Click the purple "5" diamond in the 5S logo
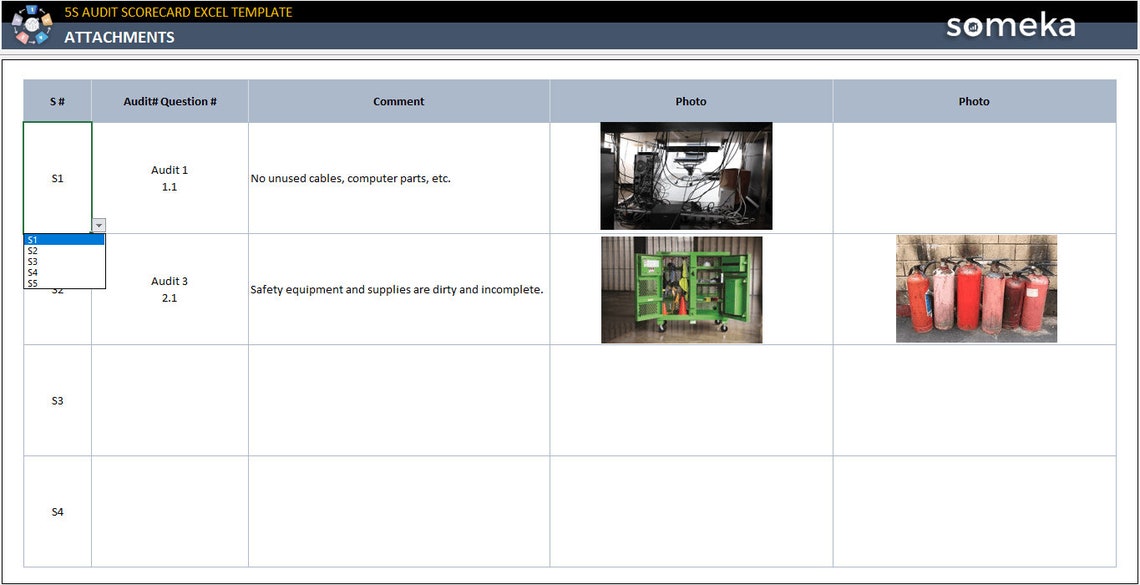Screen dimensions: 1140x585 click(17, 21)
